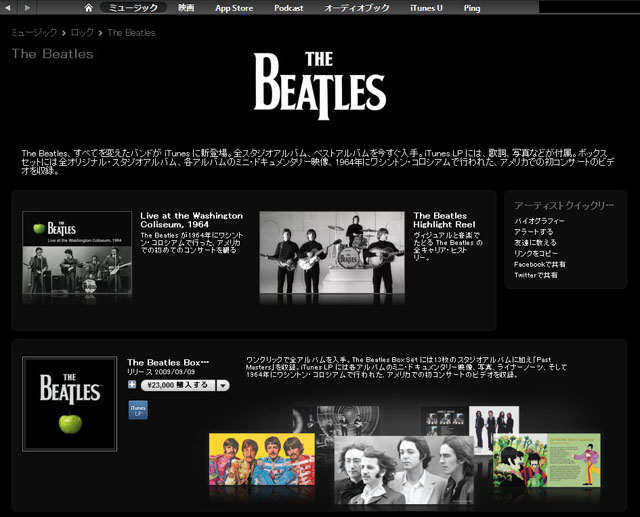Click 友達に教える quick link
640x517 pixels.
(535, 242)
